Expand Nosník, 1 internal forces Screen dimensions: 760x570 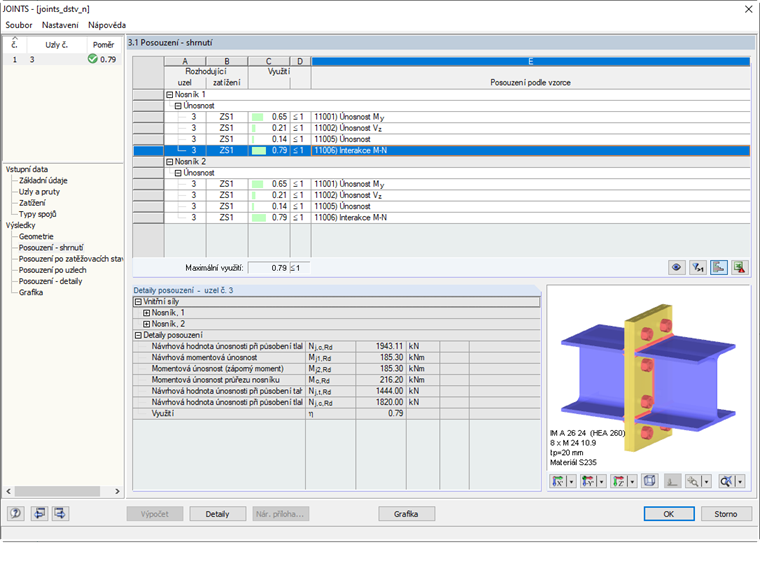tap(146, 313)
